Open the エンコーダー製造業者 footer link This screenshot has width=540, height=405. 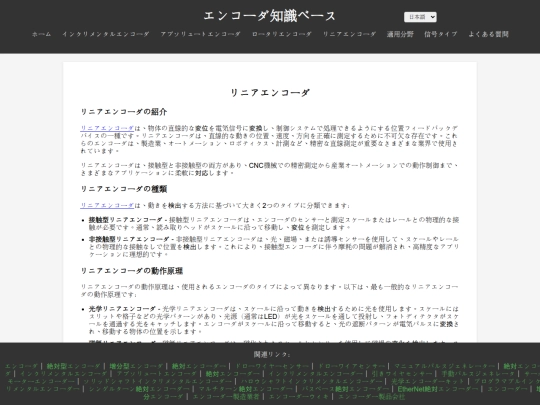[226, 396]
